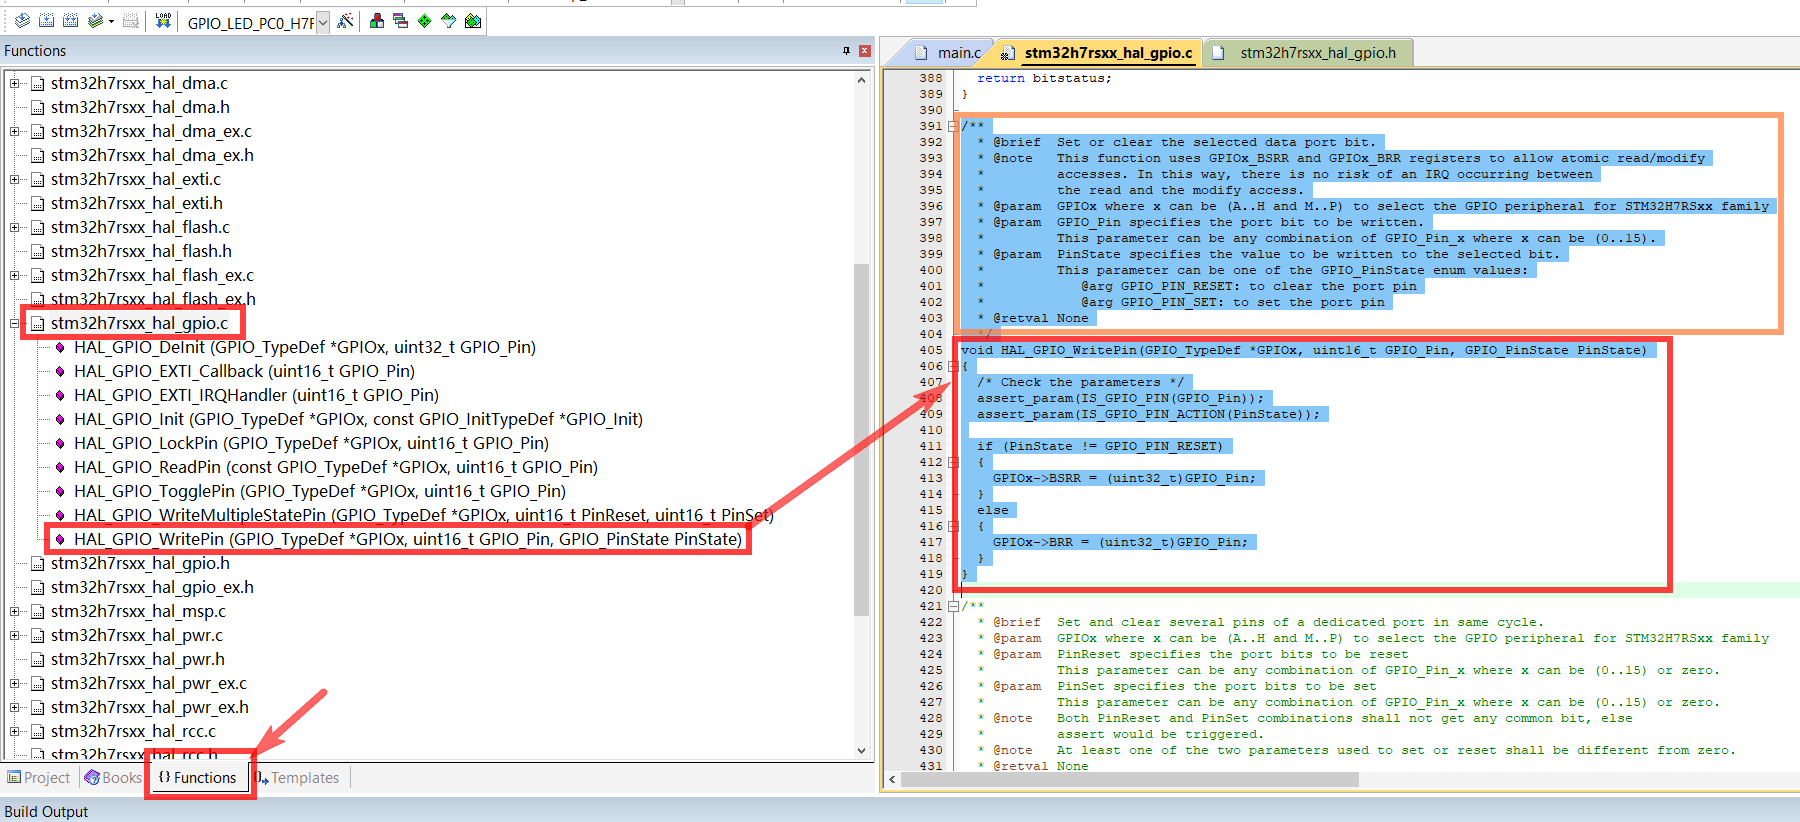Screen dimensions: 1800x822
Task: Click the Translate current file toolbar icon
Action: coord(22,21)
